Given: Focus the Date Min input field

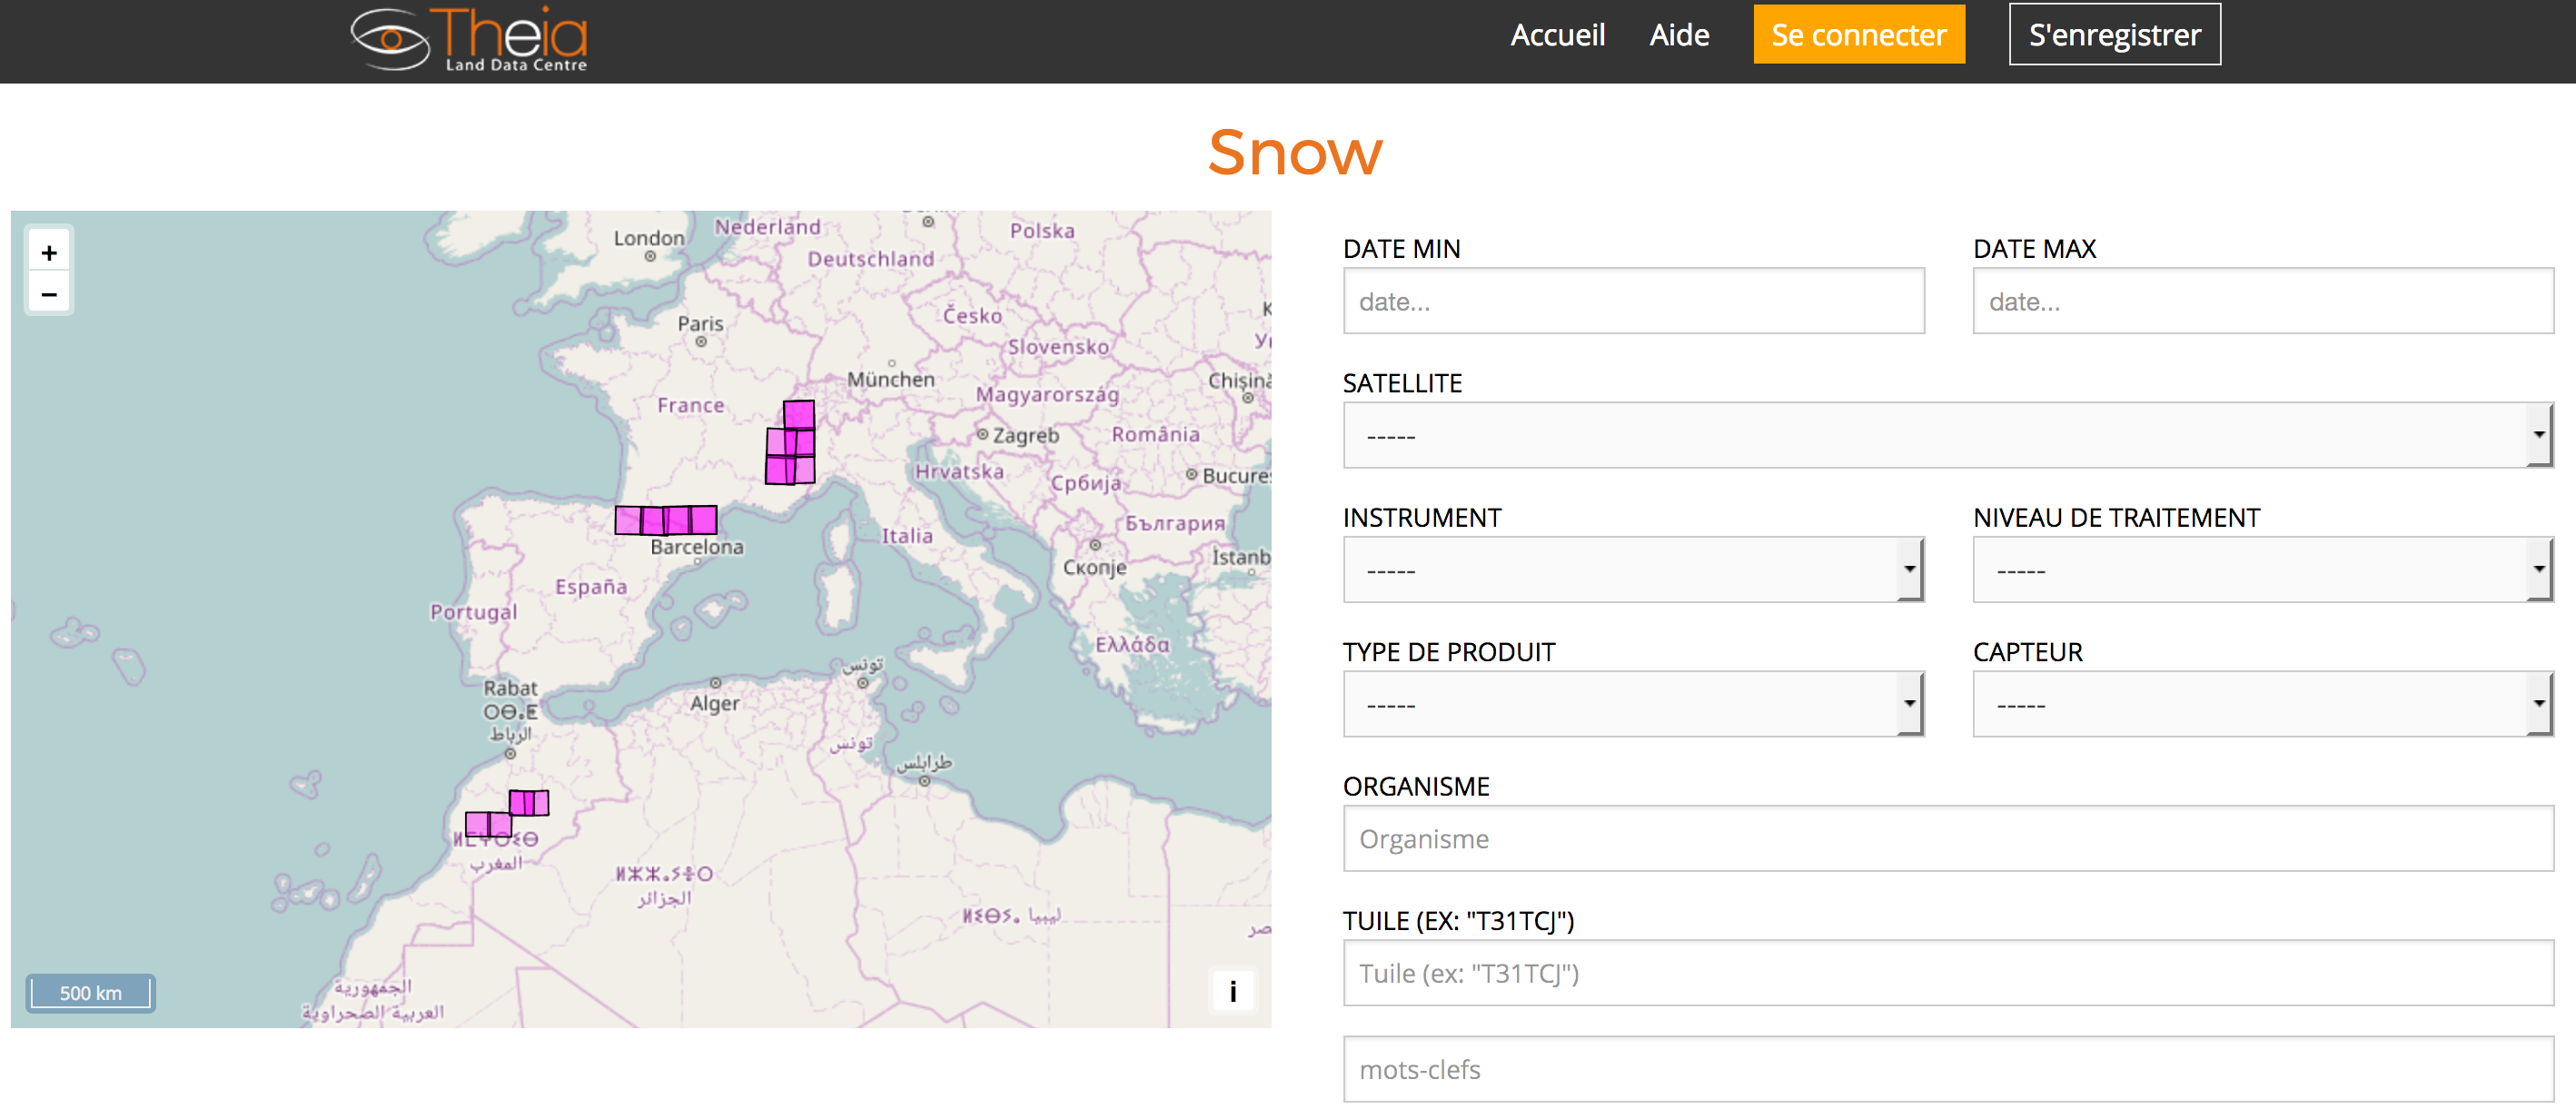Looking at the screenshot, I should click(x=1633, y=301).
